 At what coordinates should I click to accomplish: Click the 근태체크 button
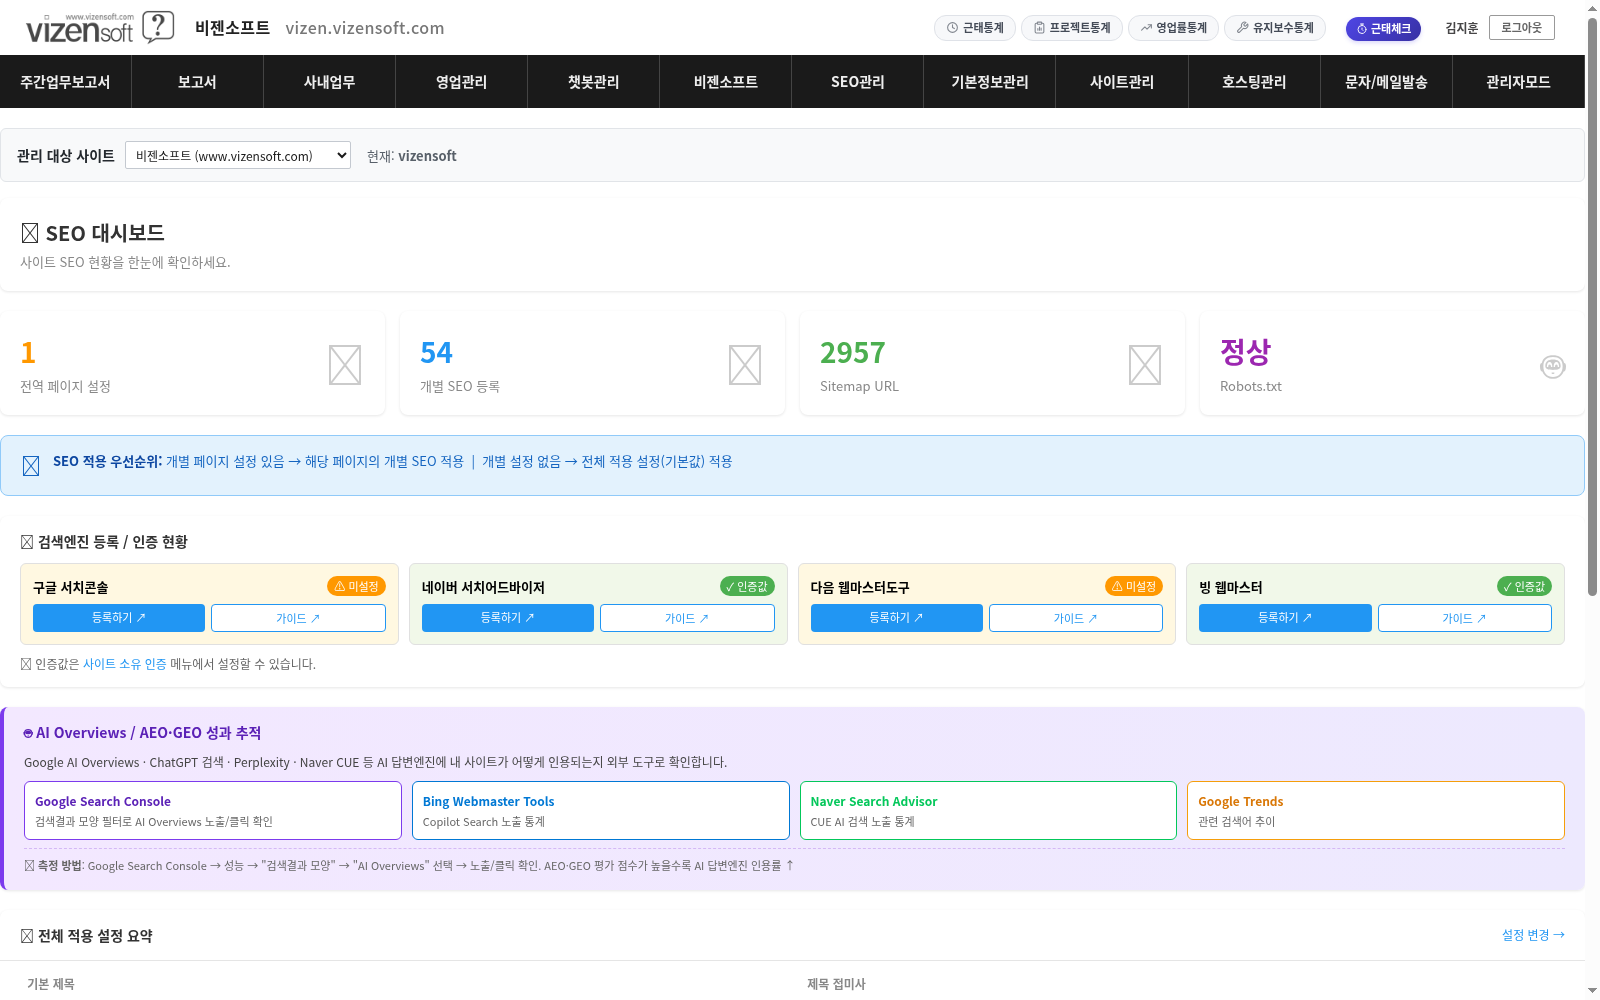pyautogui.click(x=1383, y=29)
